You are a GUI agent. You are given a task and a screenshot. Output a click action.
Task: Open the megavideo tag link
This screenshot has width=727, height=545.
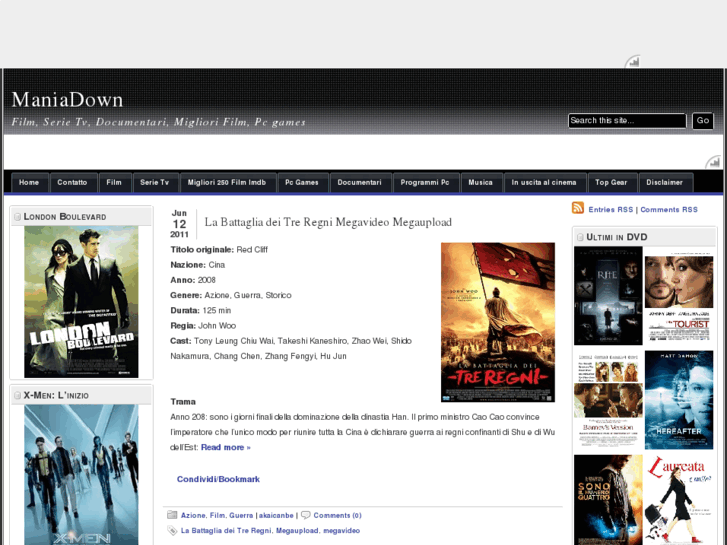click(x=342, y=531)
